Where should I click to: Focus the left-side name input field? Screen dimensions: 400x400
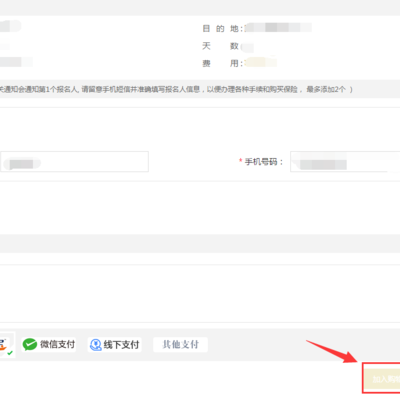click(x=74, y=162)
